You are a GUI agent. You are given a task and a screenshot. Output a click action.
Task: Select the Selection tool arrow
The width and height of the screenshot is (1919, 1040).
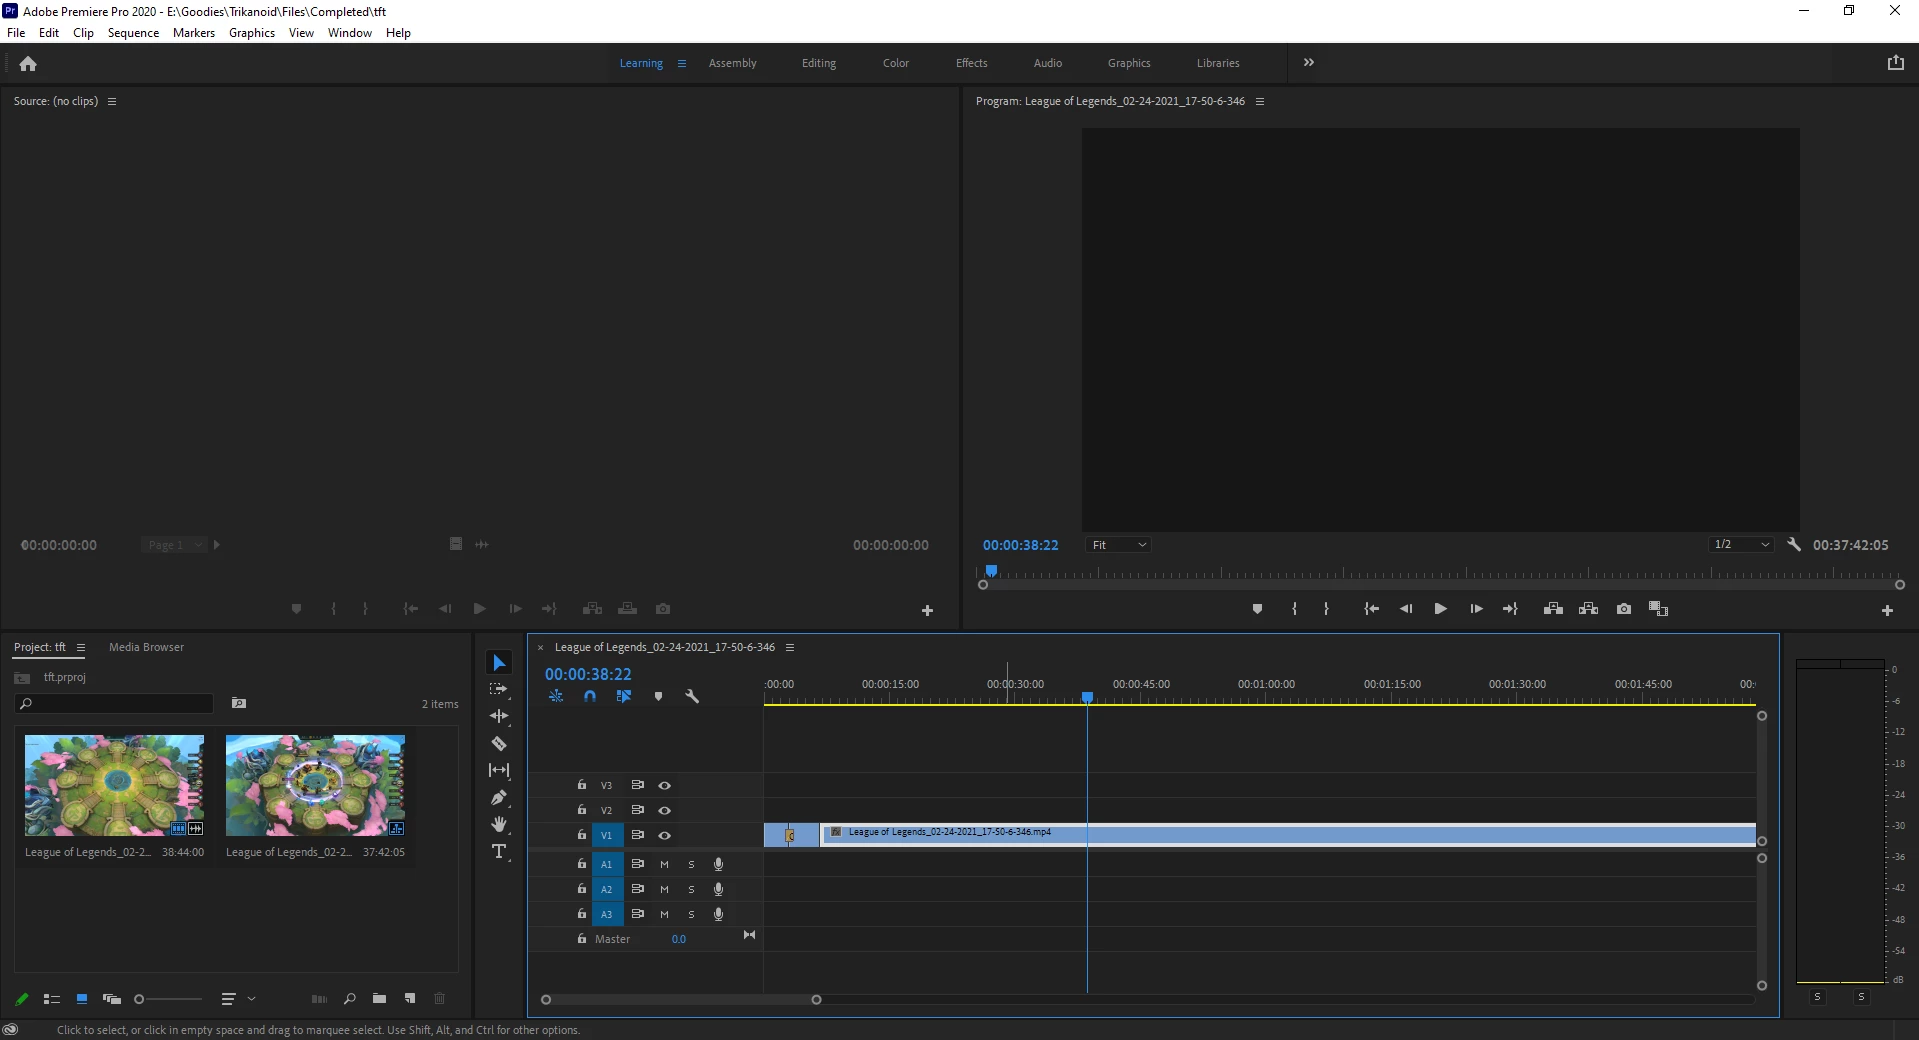[499, 663]
